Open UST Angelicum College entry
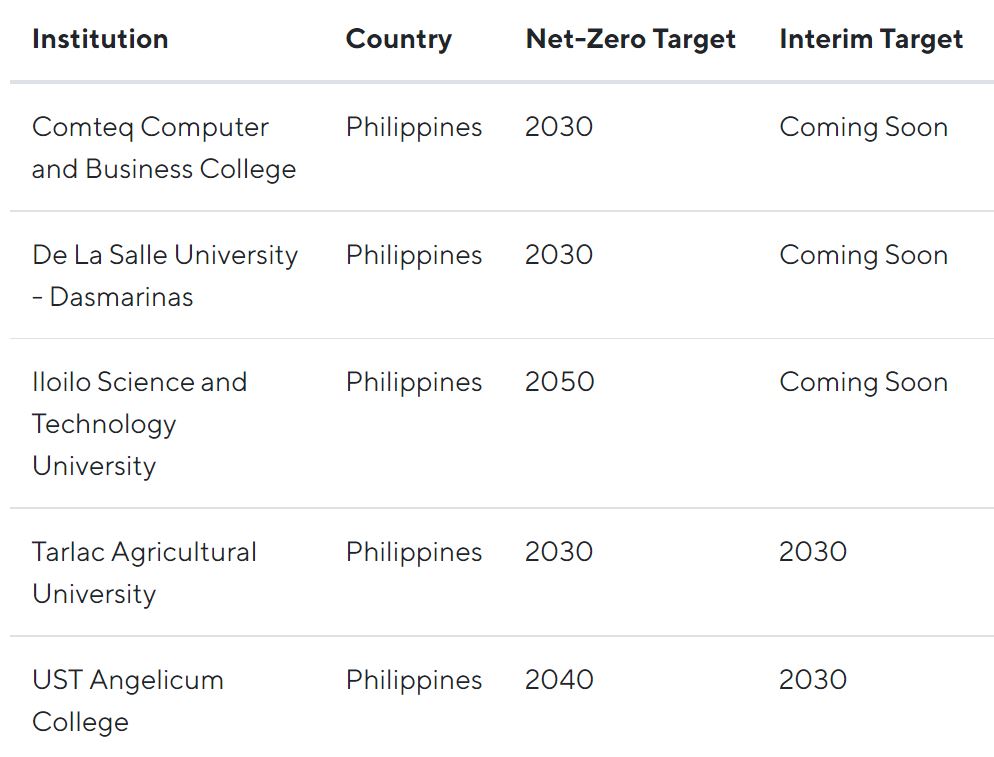This screenshot has width=994, height=757. [128, 701]
